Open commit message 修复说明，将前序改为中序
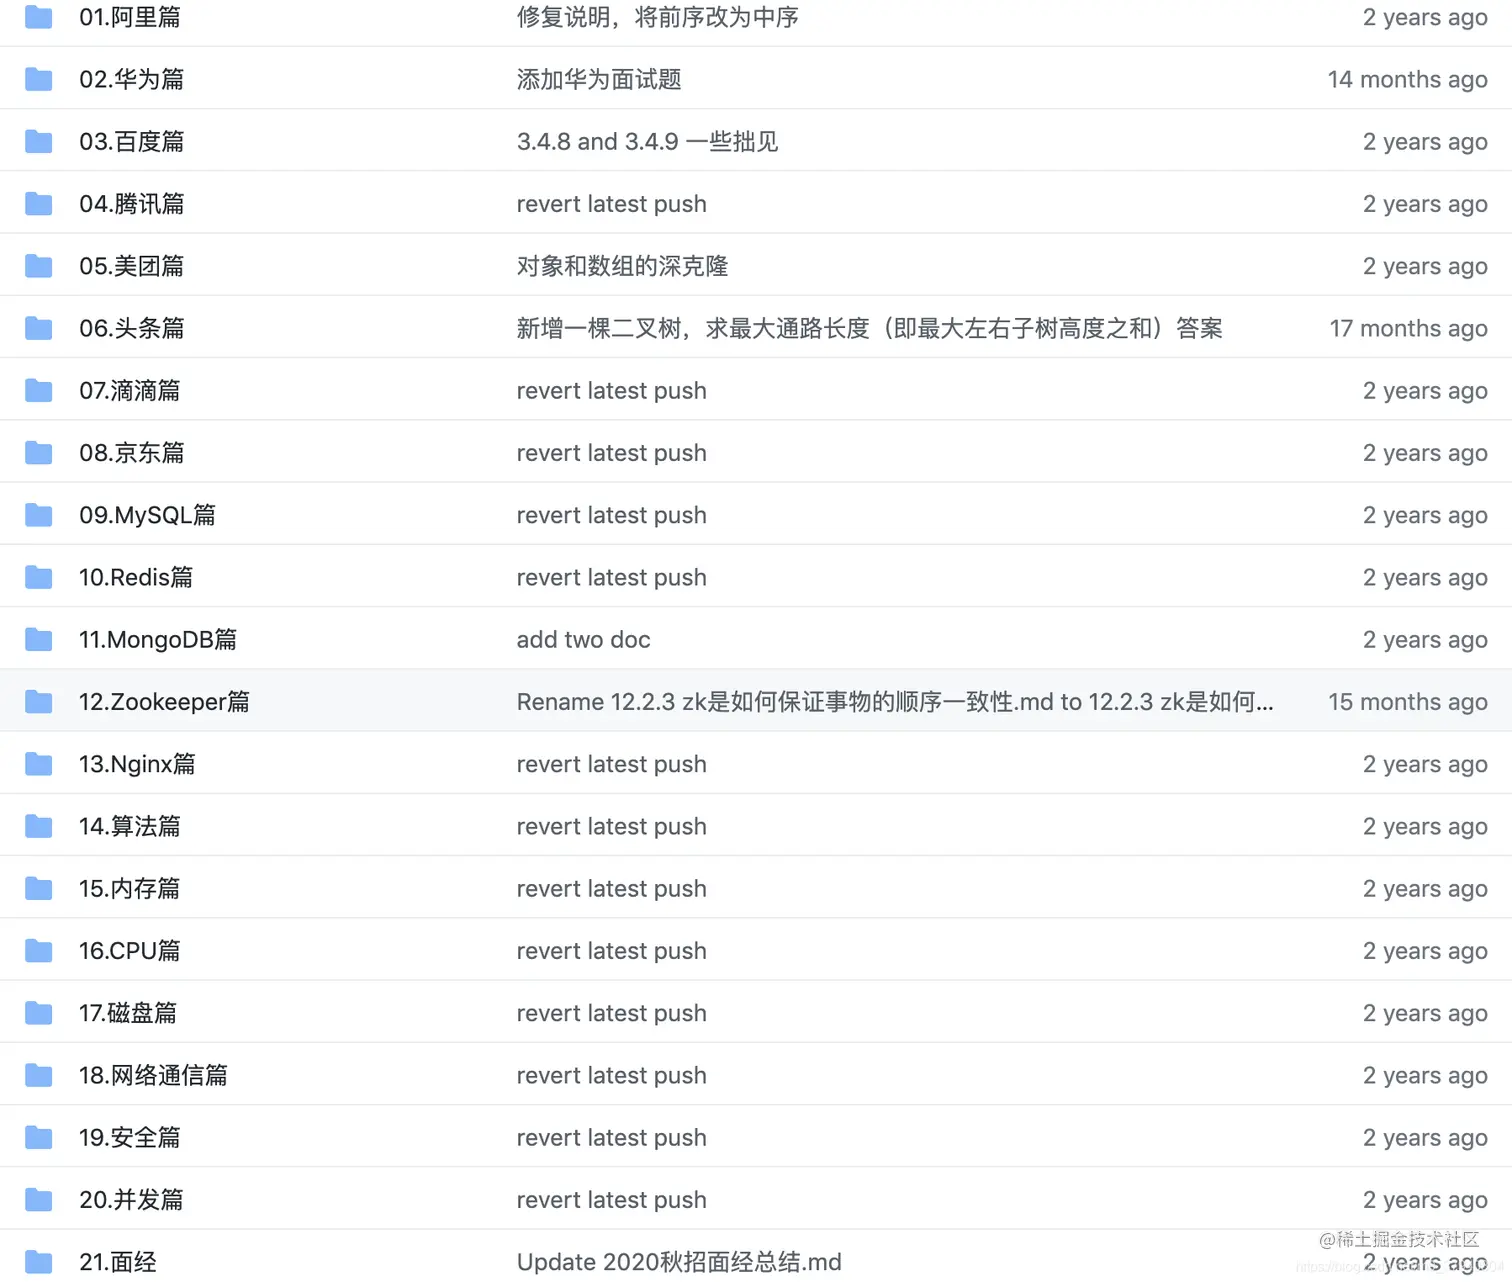The image size is (1512, 1282). tap(658, 17)
